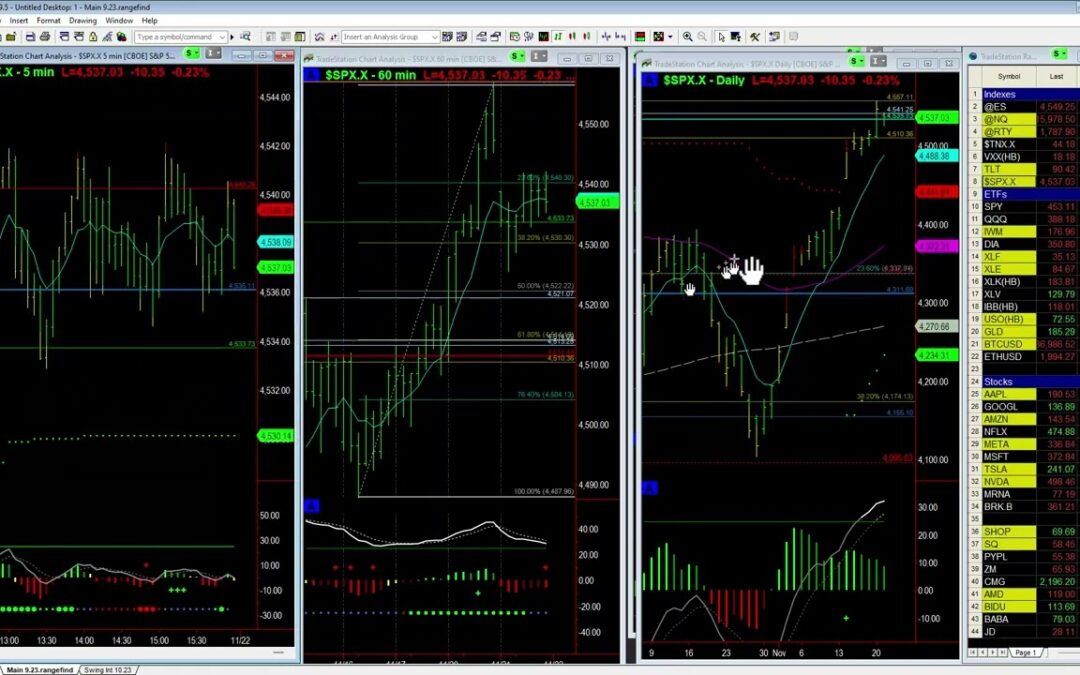Click the zigzag lines icon before Analysis Group

tap(319, 37)
